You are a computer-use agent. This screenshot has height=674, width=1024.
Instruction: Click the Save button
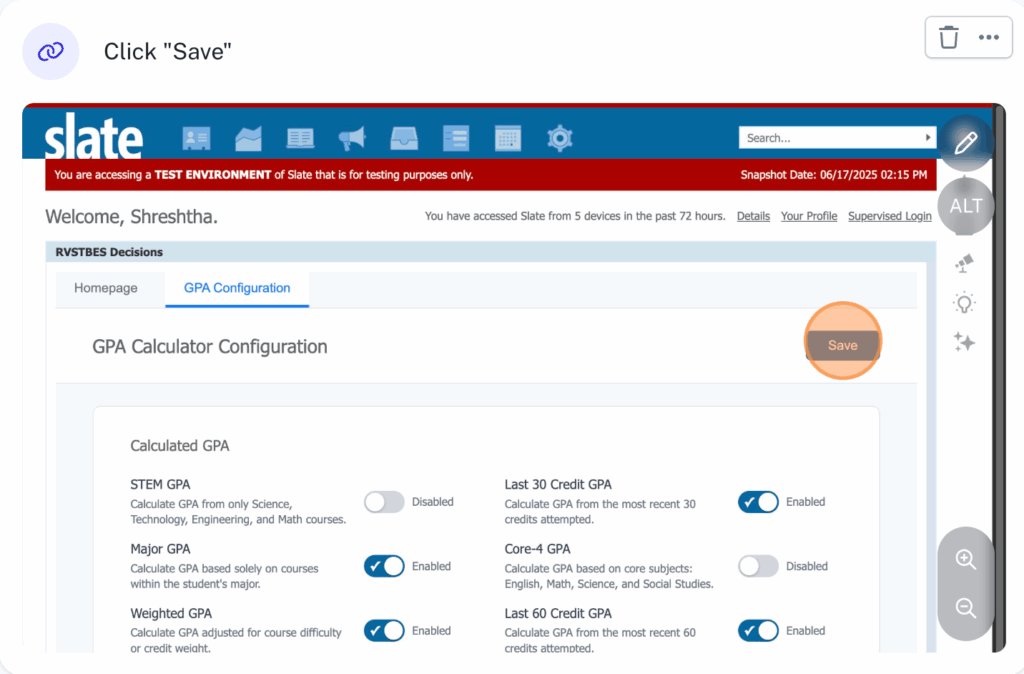(842, 345)
